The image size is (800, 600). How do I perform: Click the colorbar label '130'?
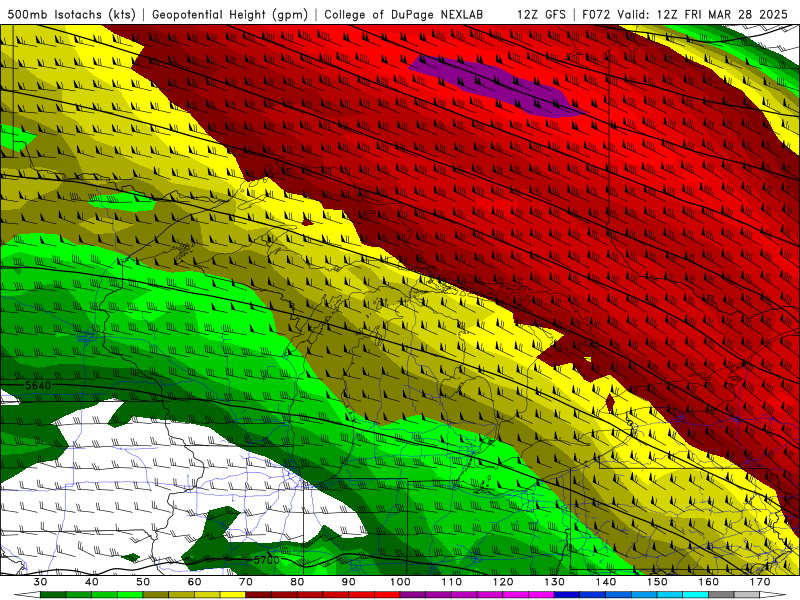555,582
